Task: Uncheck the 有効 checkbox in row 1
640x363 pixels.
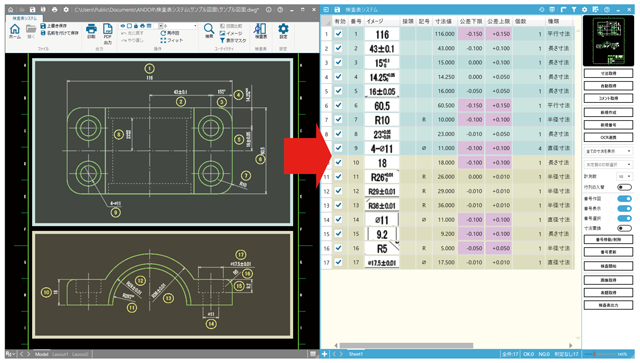Action: [338, 34]
